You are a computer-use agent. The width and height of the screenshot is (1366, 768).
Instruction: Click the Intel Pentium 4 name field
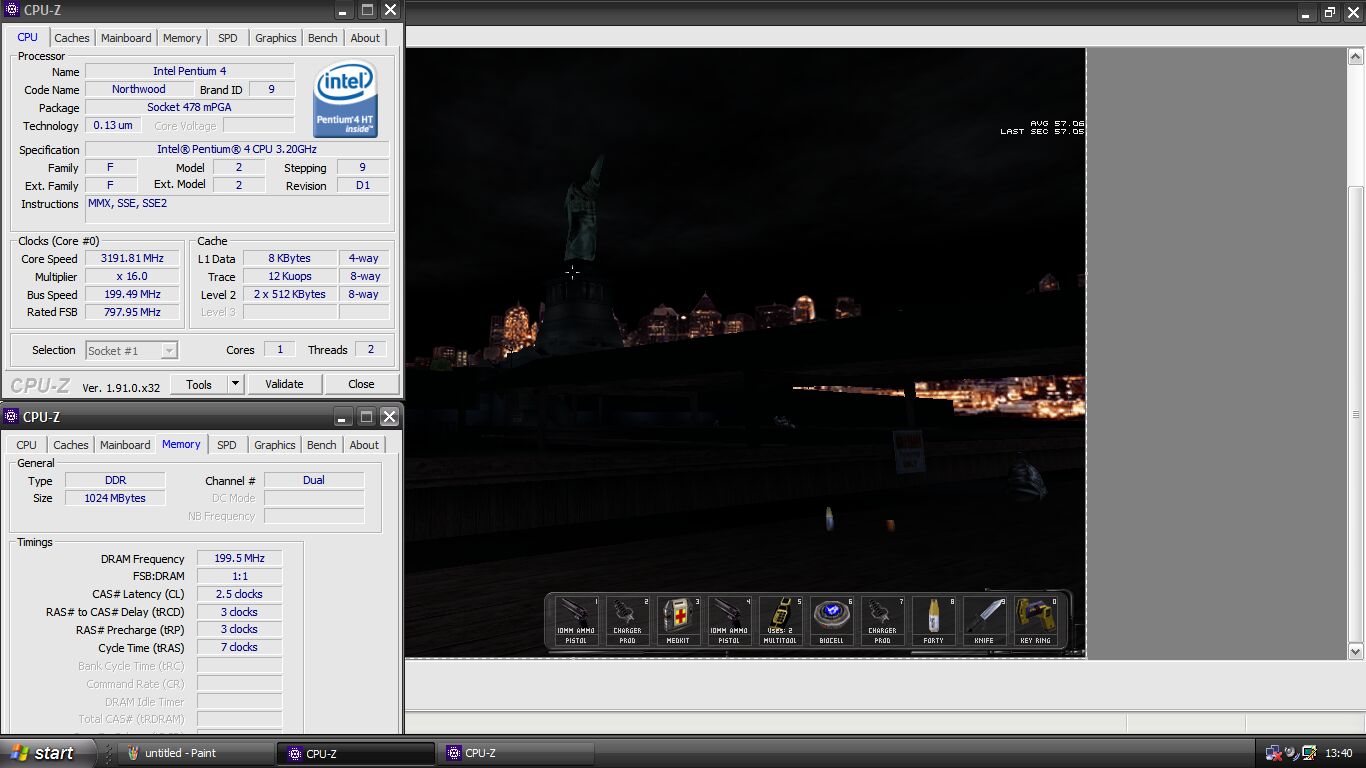click(x=190, y=71)
